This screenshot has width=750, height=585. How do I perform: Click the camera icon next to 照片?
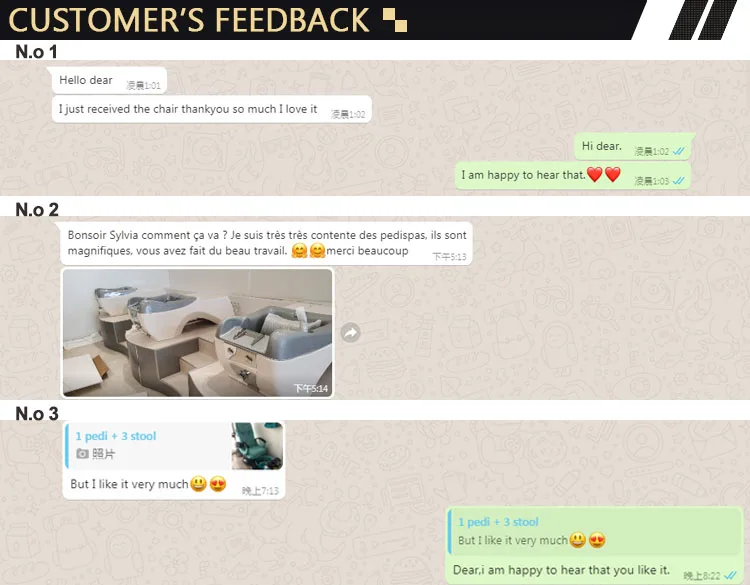pos(82,453)
